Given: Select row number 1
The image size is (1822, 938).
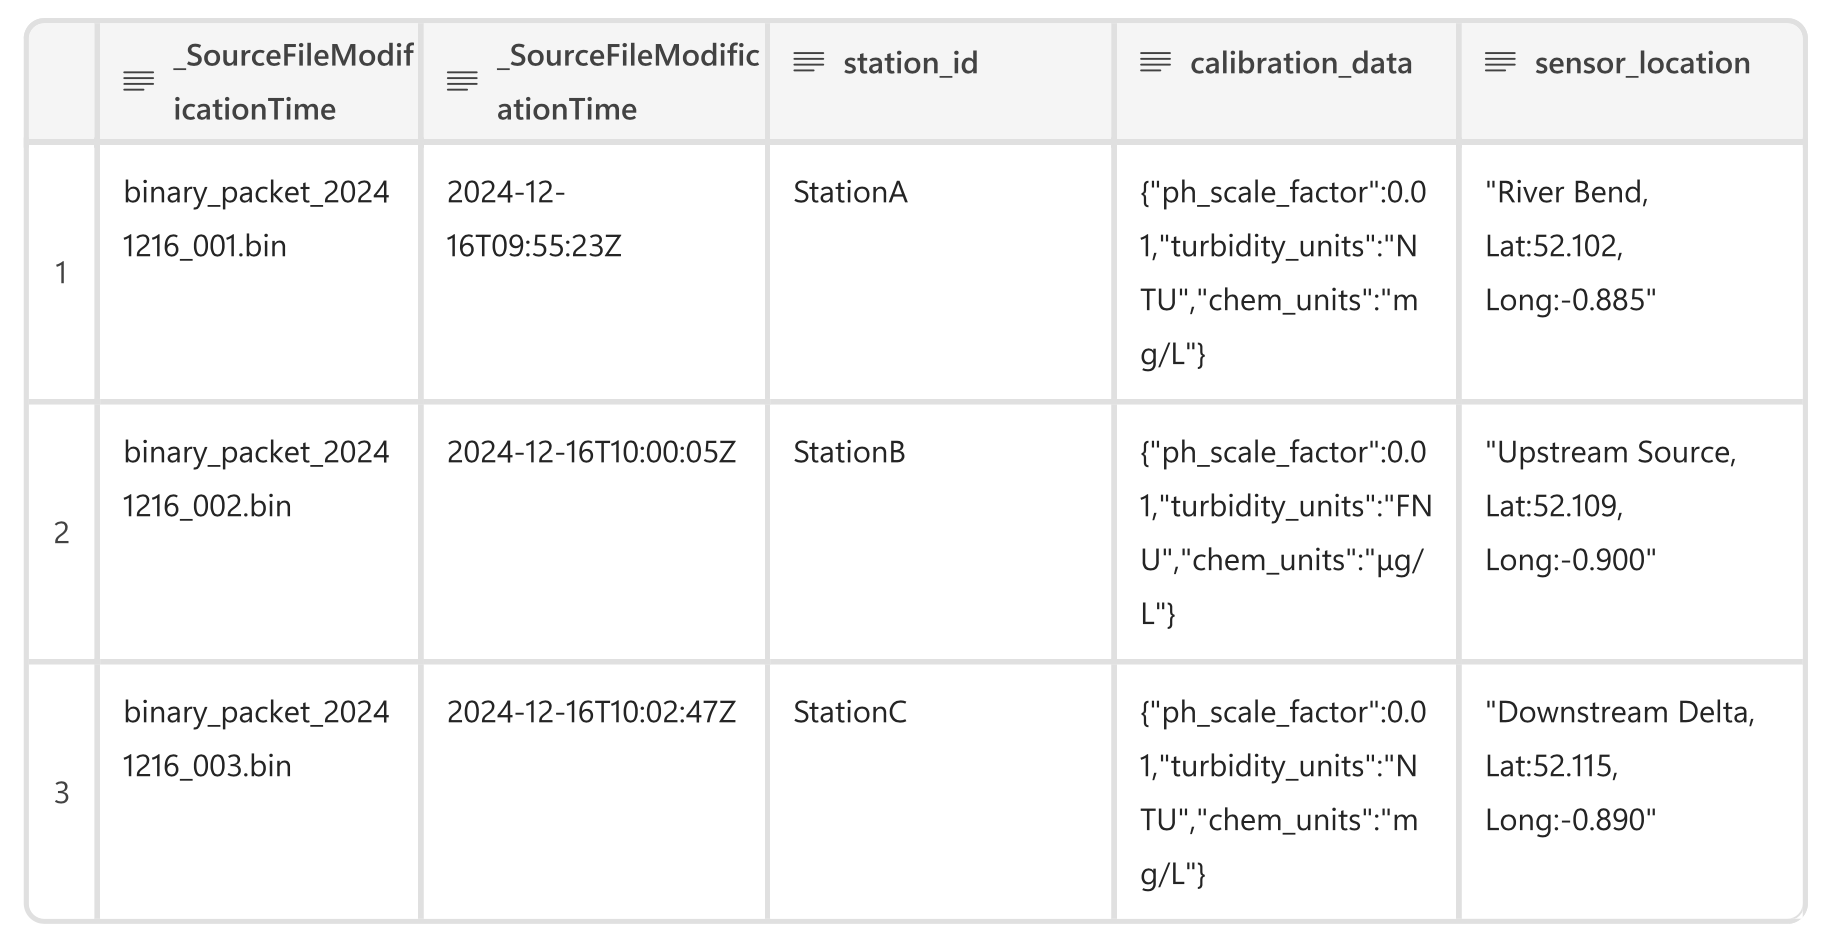Looking at the screenshot, I should (x=61, y=273).
